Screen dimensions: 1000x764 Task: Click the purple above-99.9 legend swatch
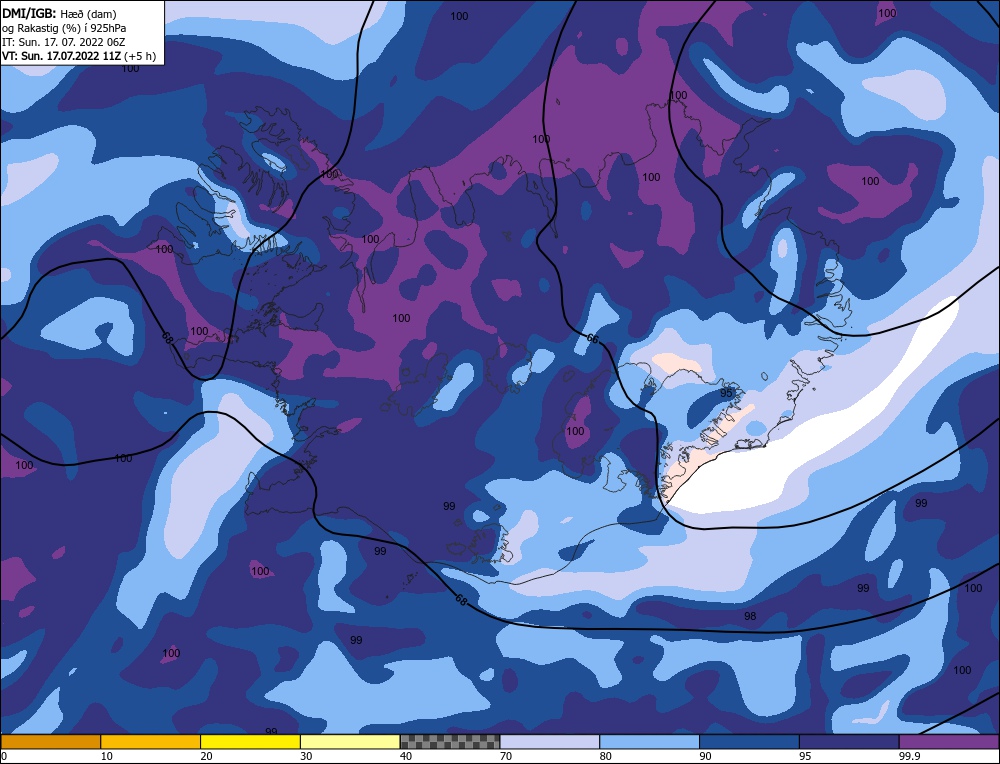[950, 742]
